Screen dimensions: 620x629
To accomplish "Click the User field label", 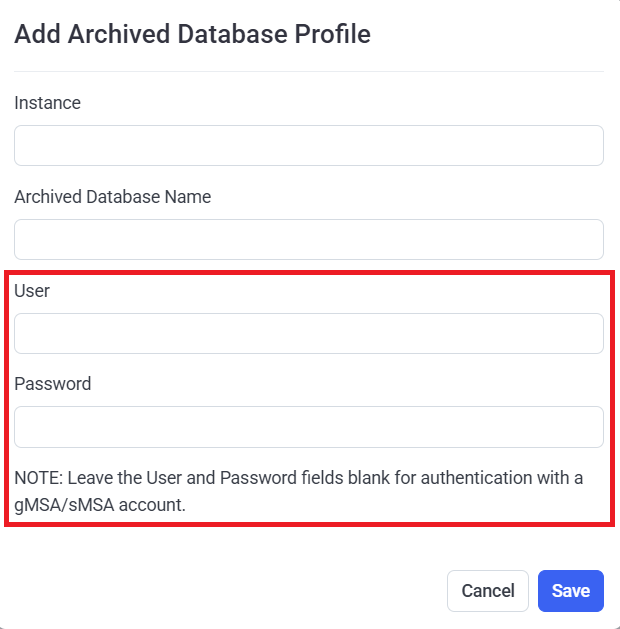I will point(32,291).
